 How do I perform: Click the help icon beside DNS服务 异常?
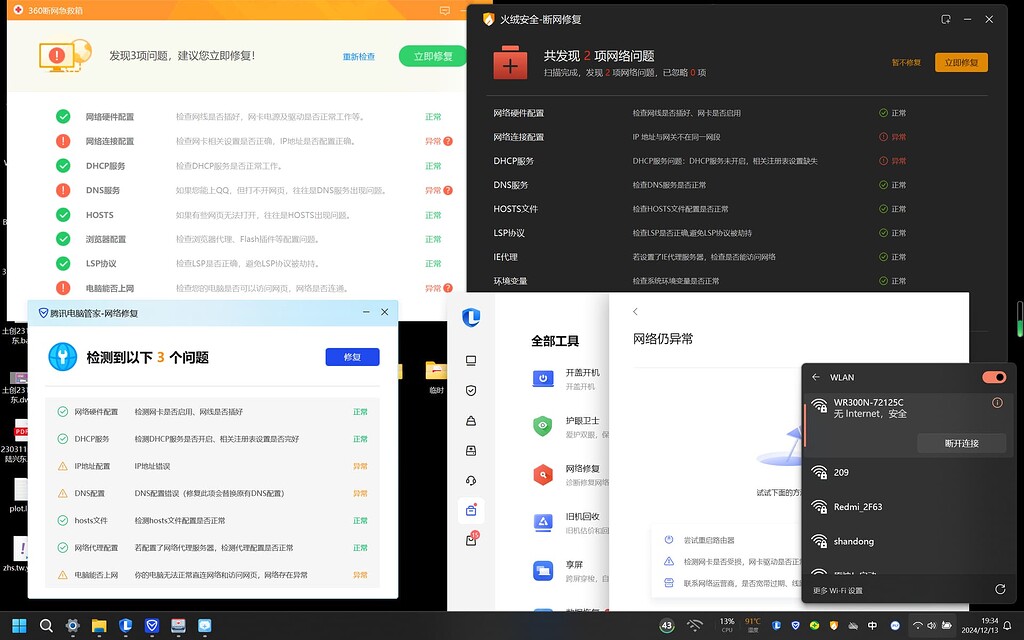(448, 191)
